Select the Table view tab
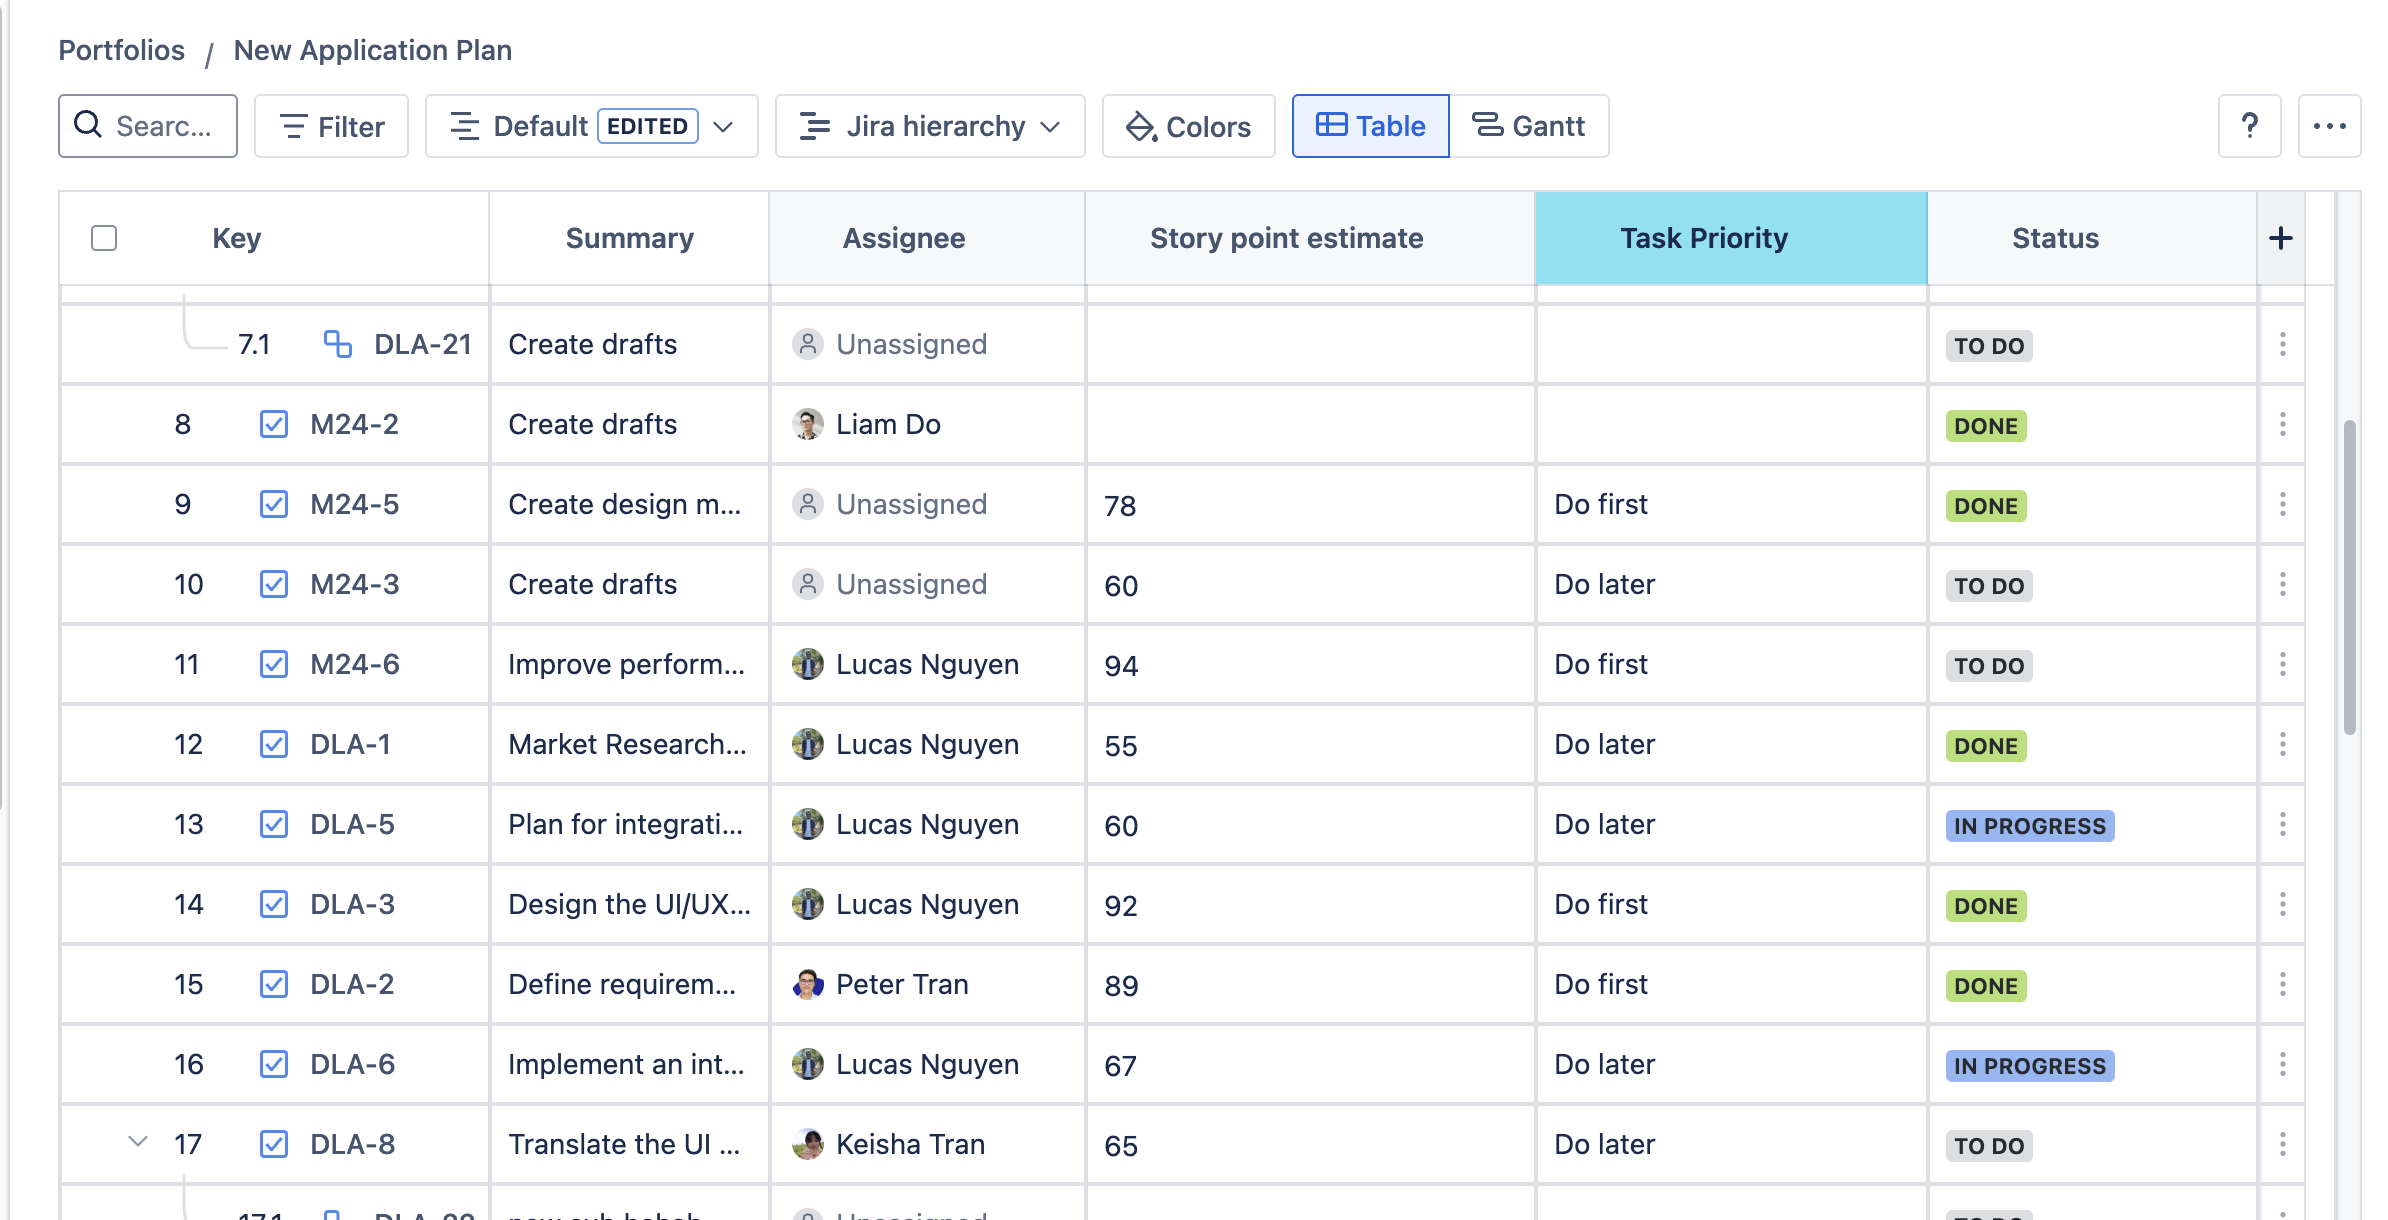Screen dimensions: 2388x1220 pyautogui.click(x=1370, y=126)
